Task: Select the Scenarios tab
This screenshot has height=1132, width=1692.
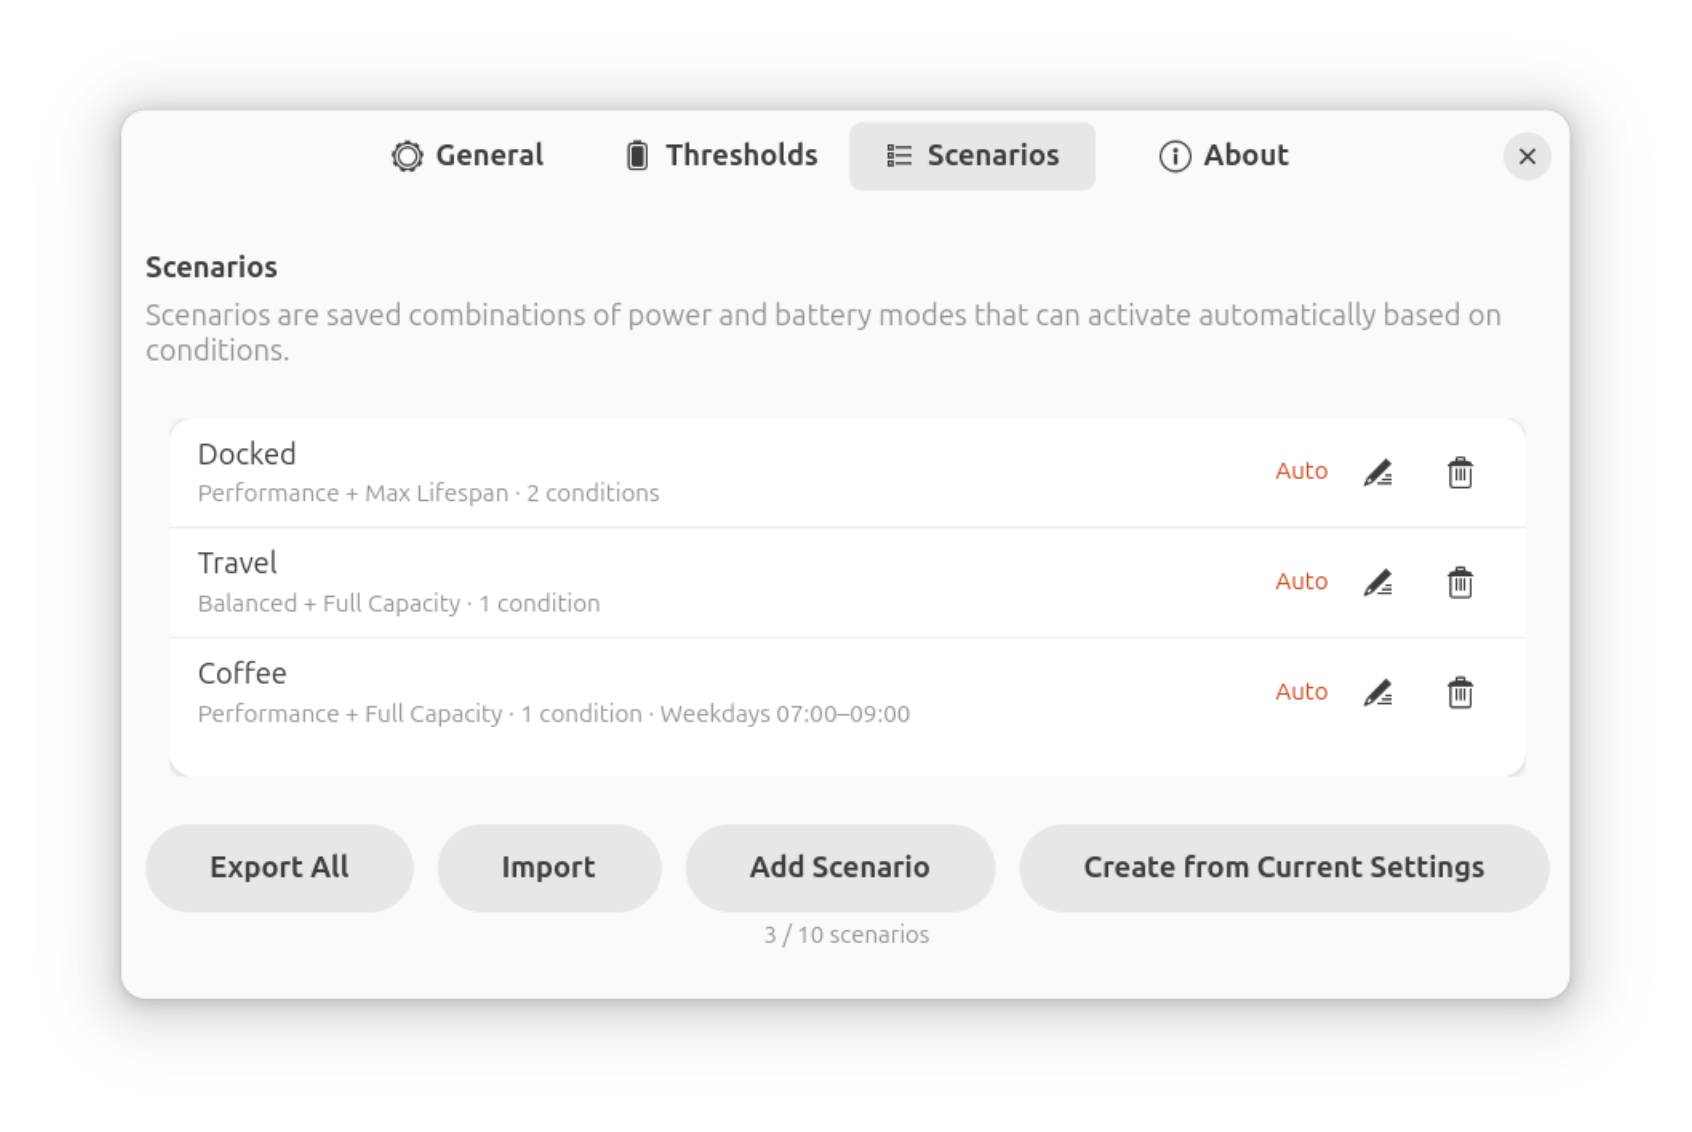Action: pyautogui.click(x=972, y=156)
